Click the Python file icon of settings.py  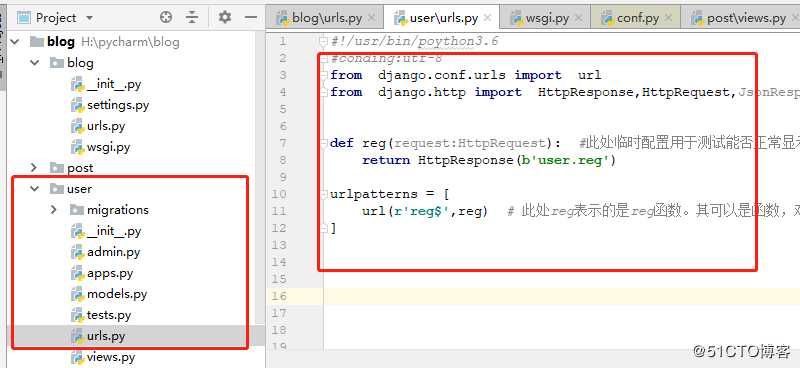pyautogui.click(x=78, y=105)
